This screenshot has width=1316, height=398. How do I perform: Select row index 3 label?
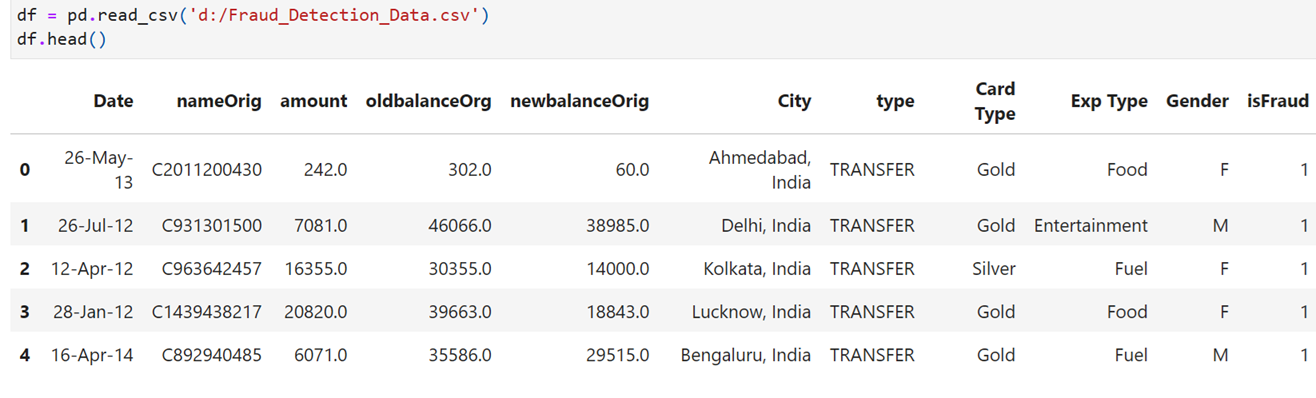point(25,312)
